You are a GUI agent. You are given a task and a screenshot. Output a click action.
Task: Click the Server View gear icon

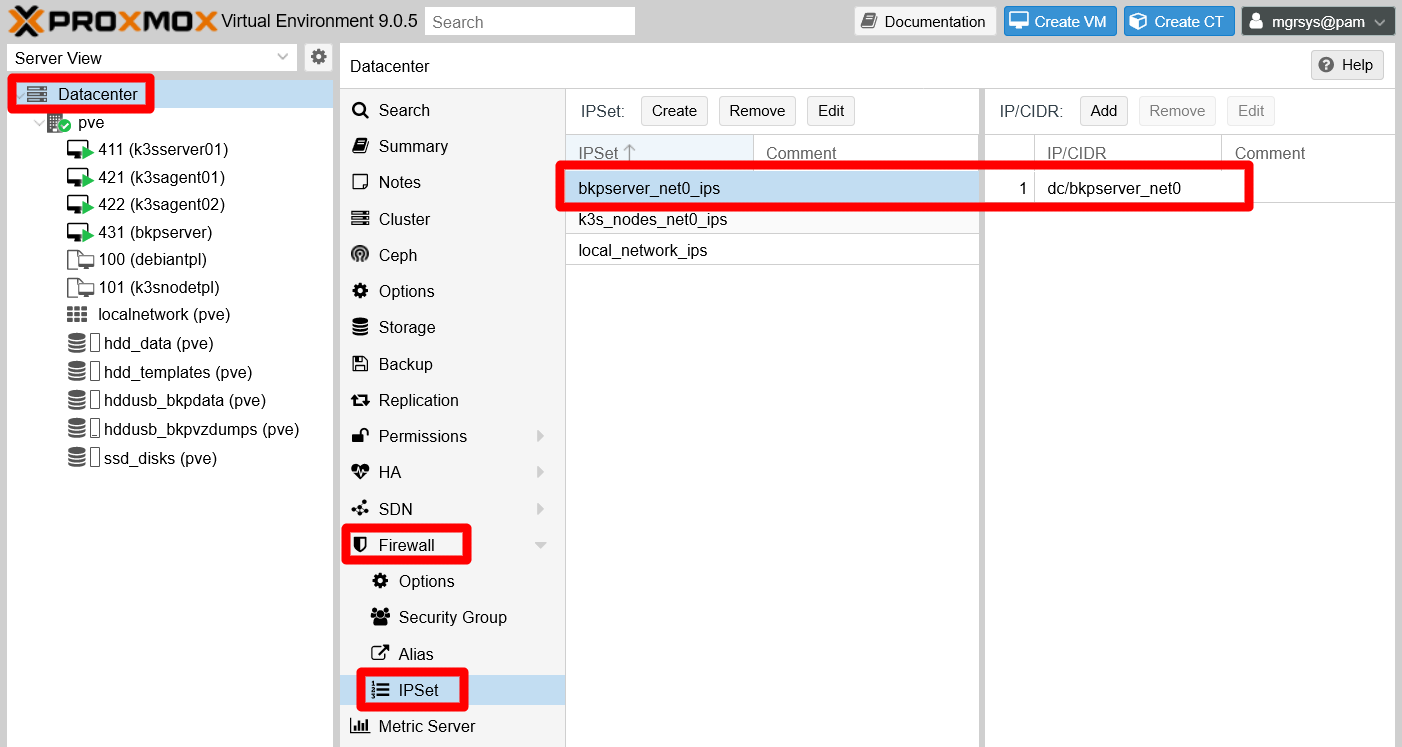pyautogui.click(x=318, y=57)
